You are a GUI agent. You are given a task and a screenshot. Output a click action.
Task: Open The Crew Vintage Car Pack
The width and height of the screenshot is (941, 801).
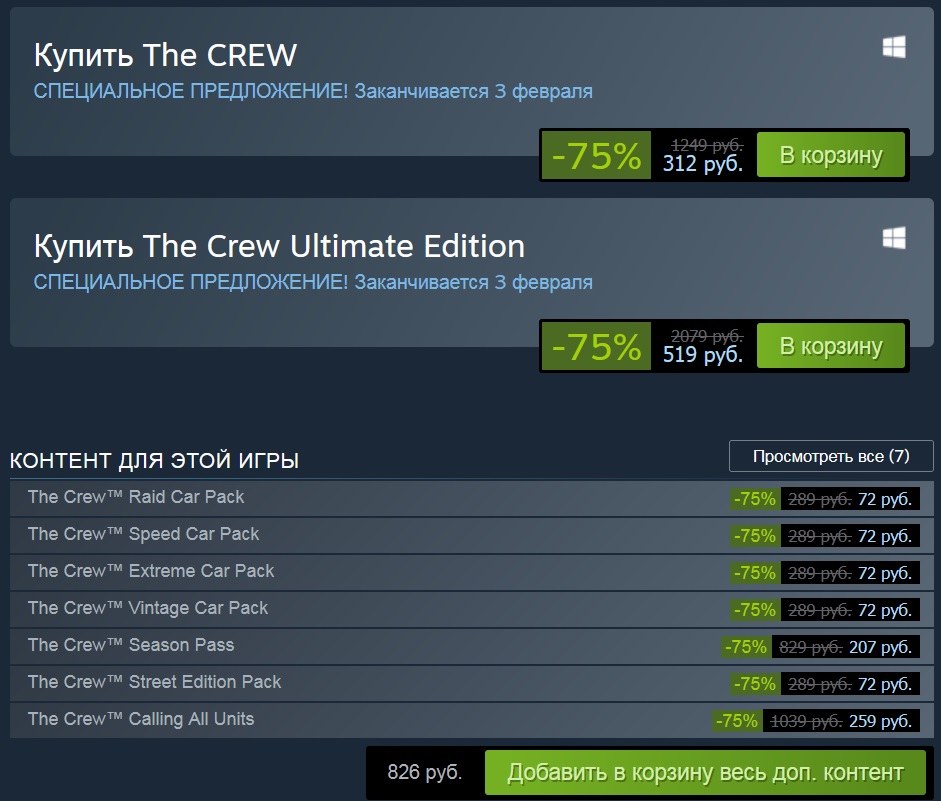[x=148, y=608]
